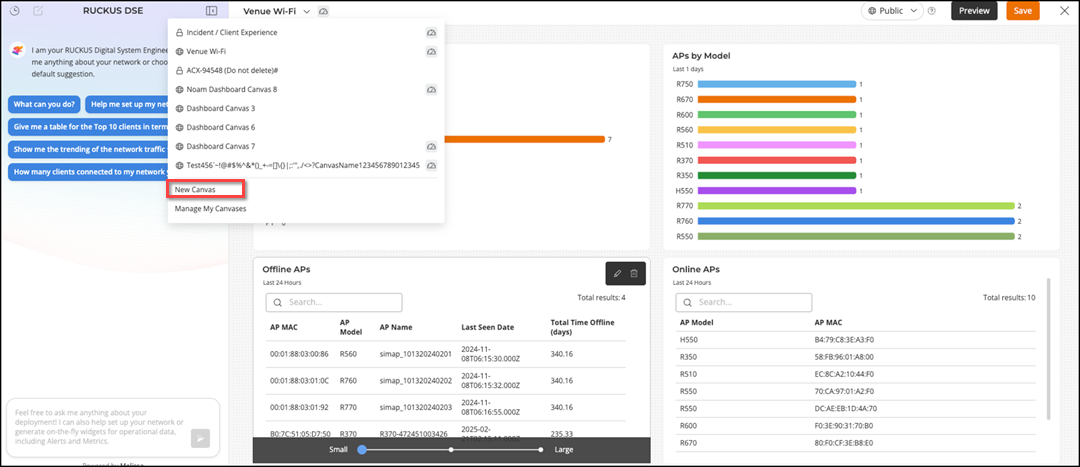
Task: Click the widget size slider handle
Action: 363,450
